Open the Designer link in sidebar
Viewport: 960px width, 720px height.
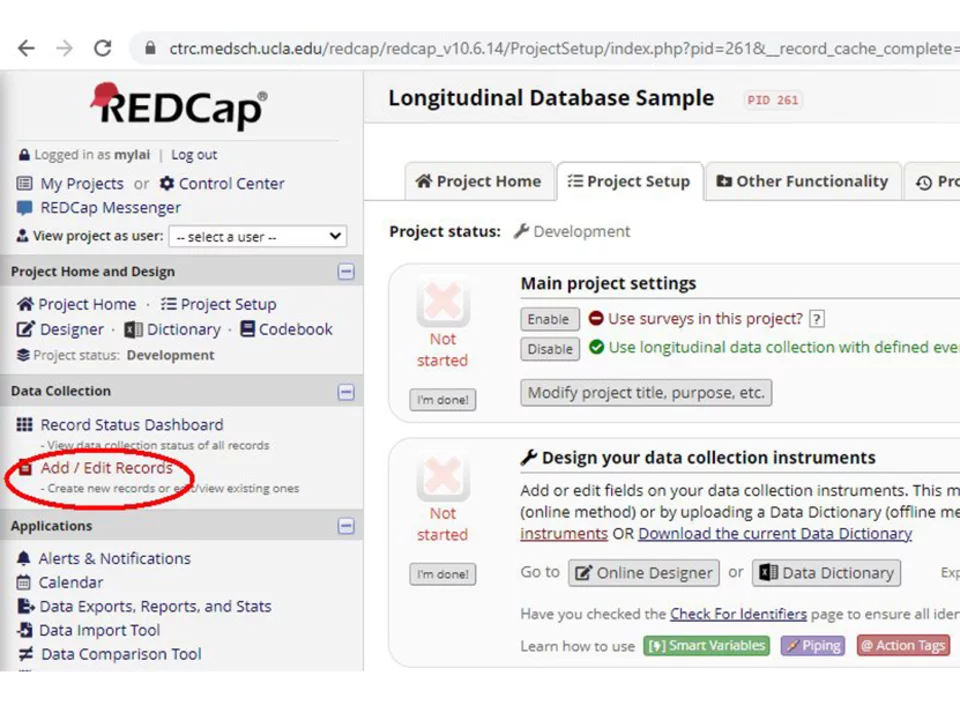click(x=72, y=329)
